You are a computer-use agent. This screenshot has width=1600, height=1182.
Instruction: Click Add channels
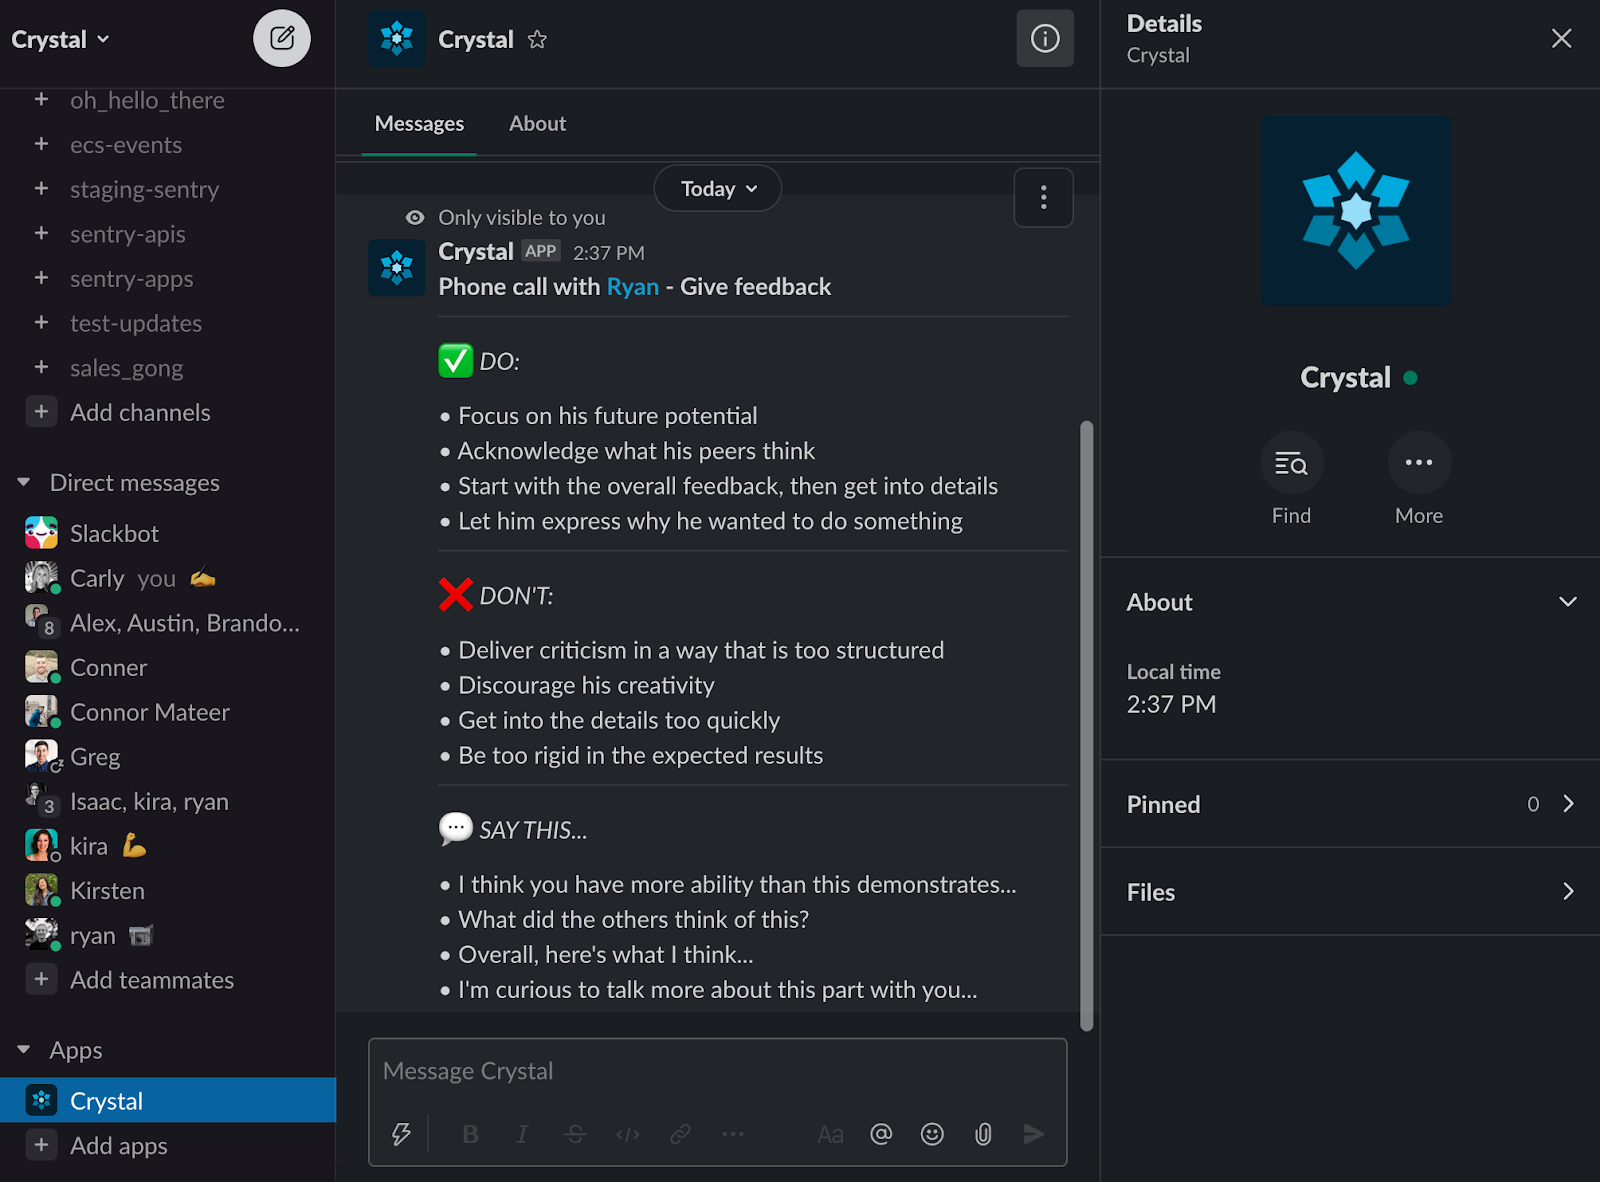[x=167, y=412]
